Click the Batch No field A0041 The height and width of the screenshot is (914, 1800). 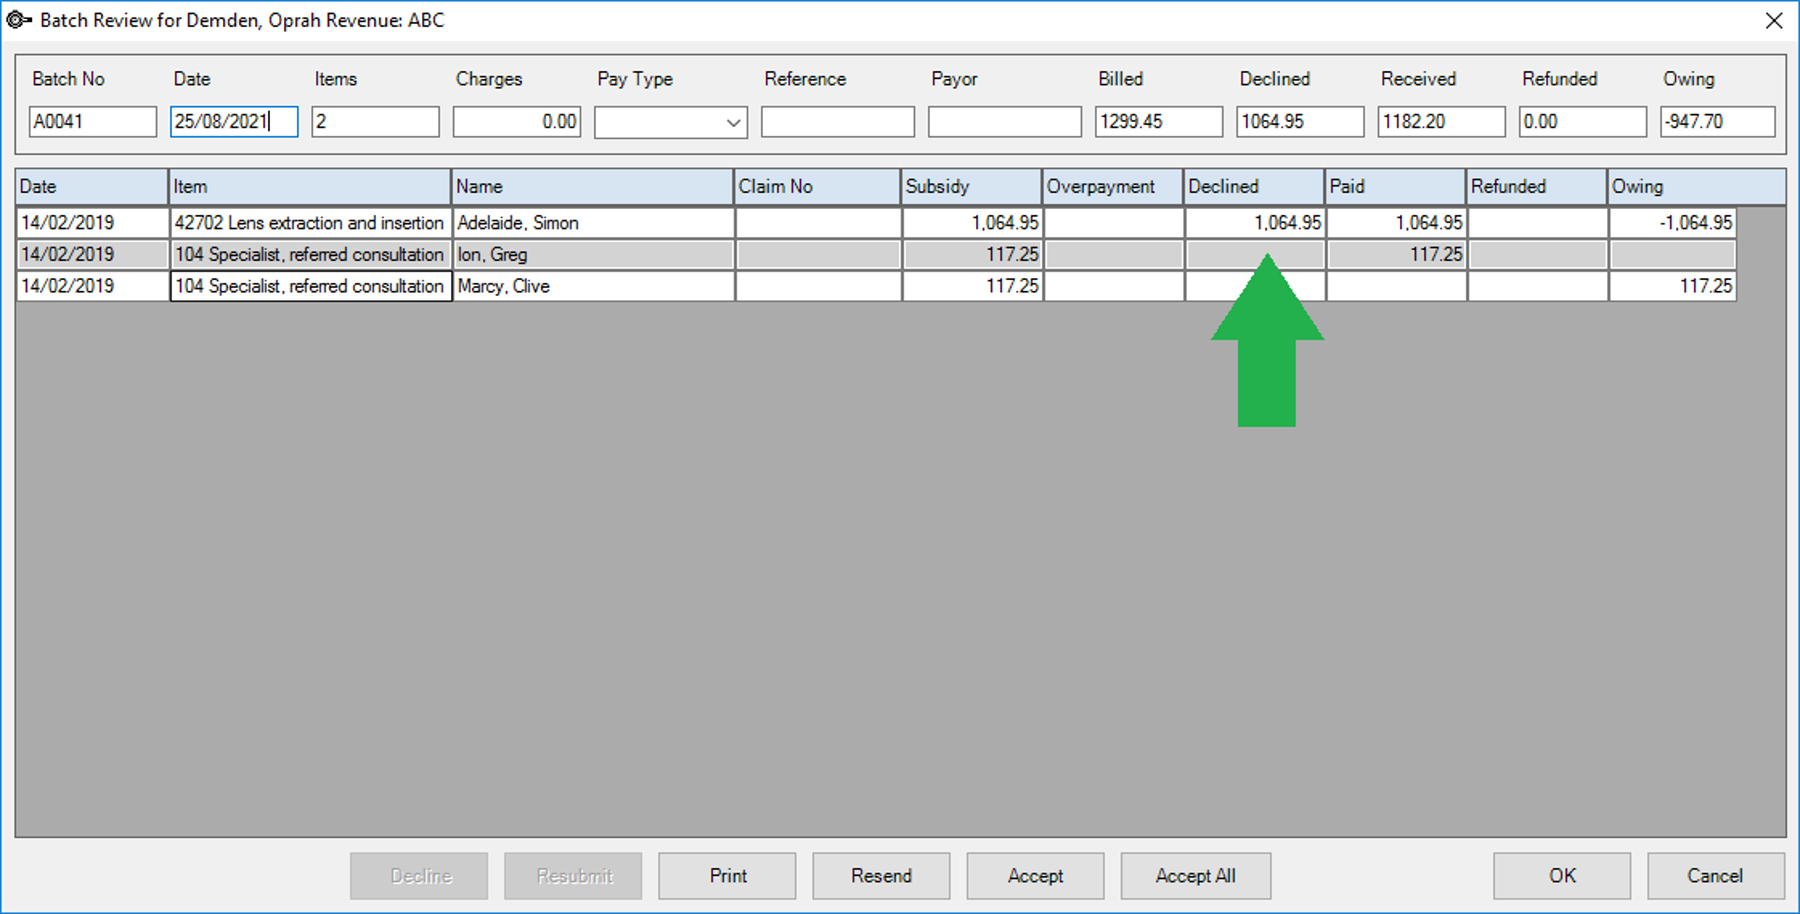tap(93, 122)
